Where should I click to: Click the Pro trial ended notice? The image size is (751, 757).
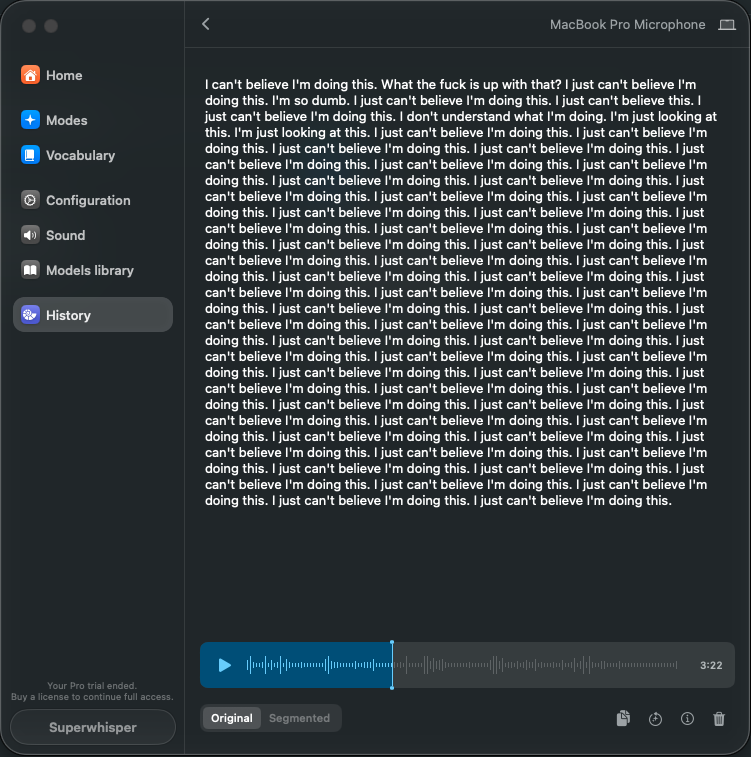[92, 691]
